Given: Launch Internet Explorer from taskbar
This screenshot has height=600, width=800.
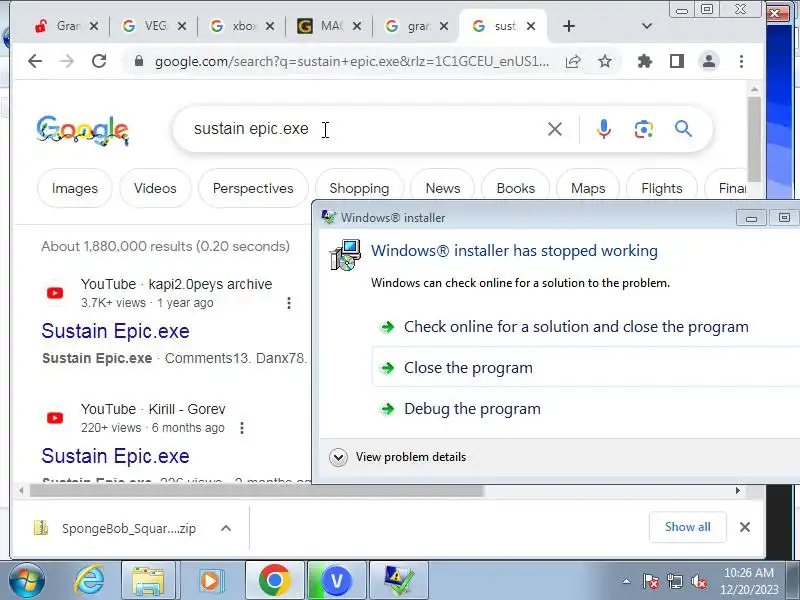Looking at the screenshot, I should click(89, 581).
